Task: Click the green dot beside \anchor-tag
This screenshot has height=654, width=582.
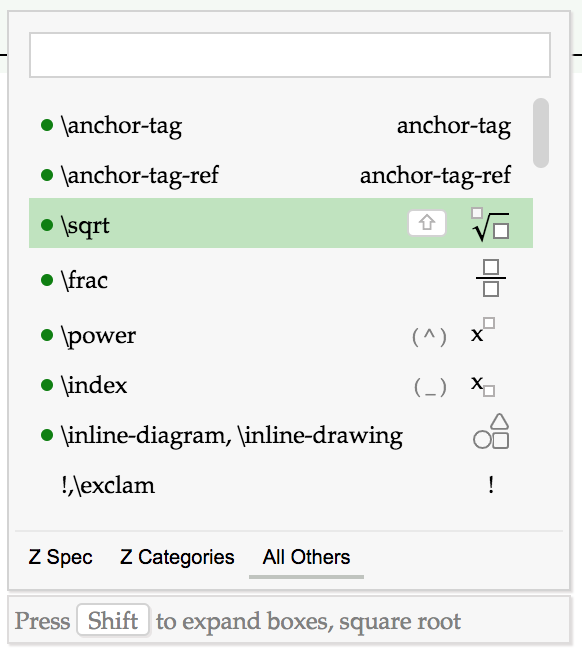Action: pyautogui.click(x=47, y=125)
